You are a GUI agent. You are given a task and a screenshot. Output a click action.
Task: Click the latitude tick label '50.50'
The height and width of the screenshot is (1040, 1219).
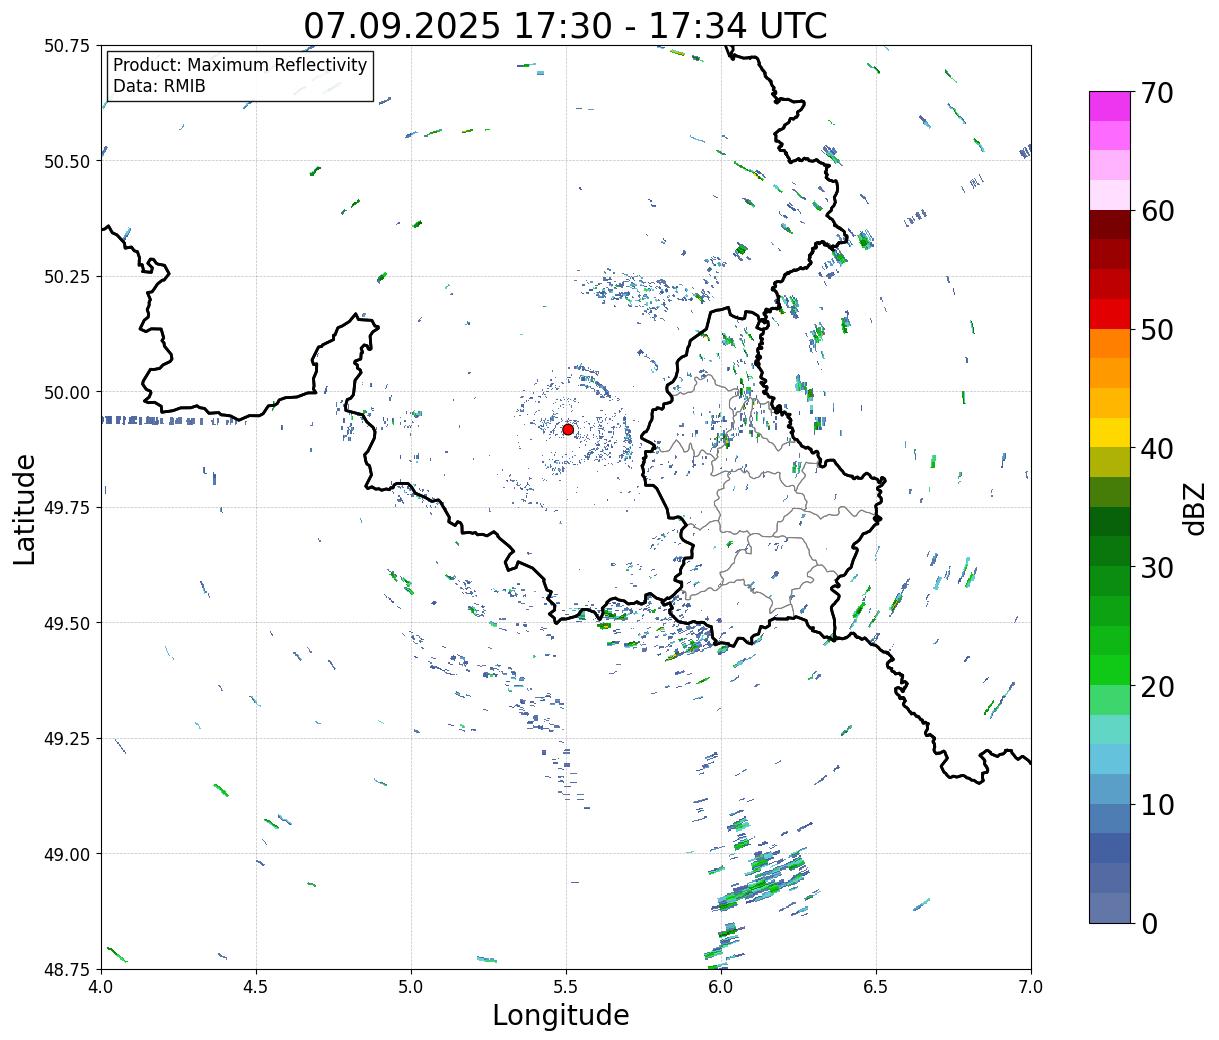pyautogui.click(x=67, y=161)
